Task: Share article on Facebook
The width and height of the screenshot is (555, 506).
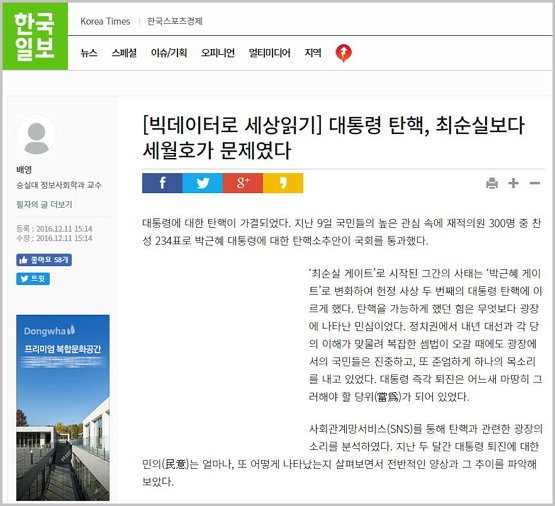Action: click(x=162, y=183)
